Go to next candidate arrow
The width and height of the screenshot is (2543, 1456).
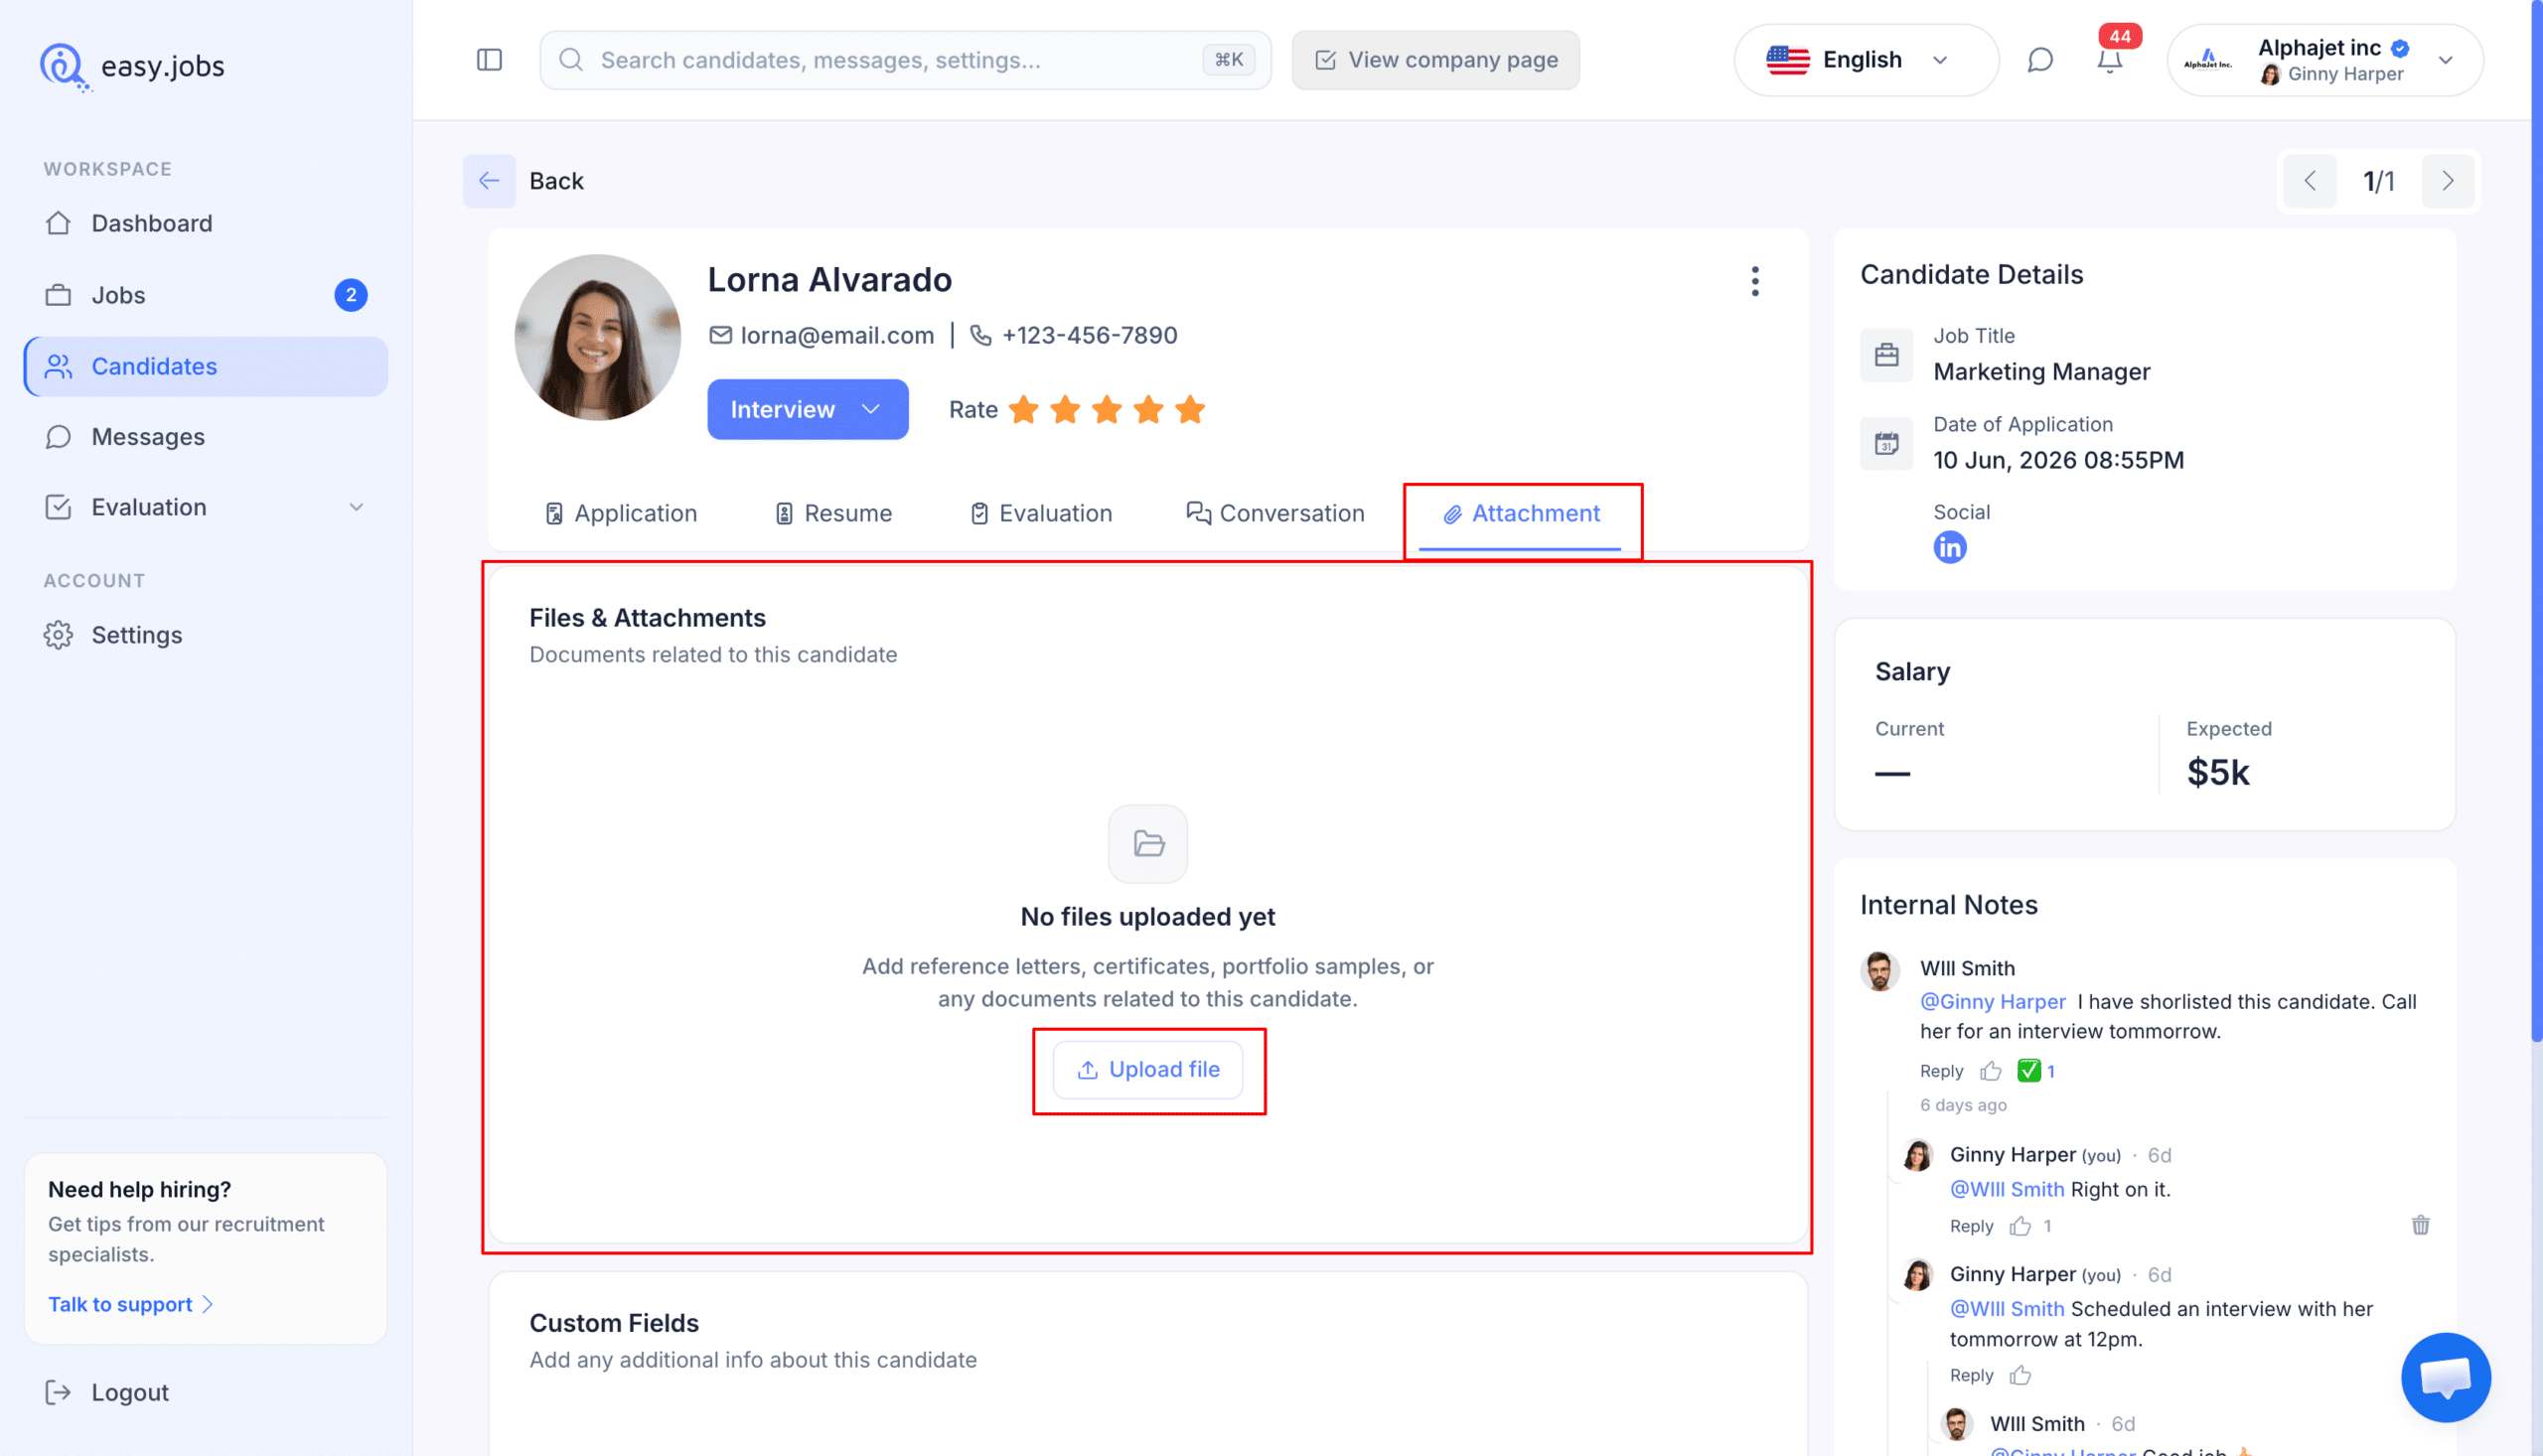[2447, 181]
